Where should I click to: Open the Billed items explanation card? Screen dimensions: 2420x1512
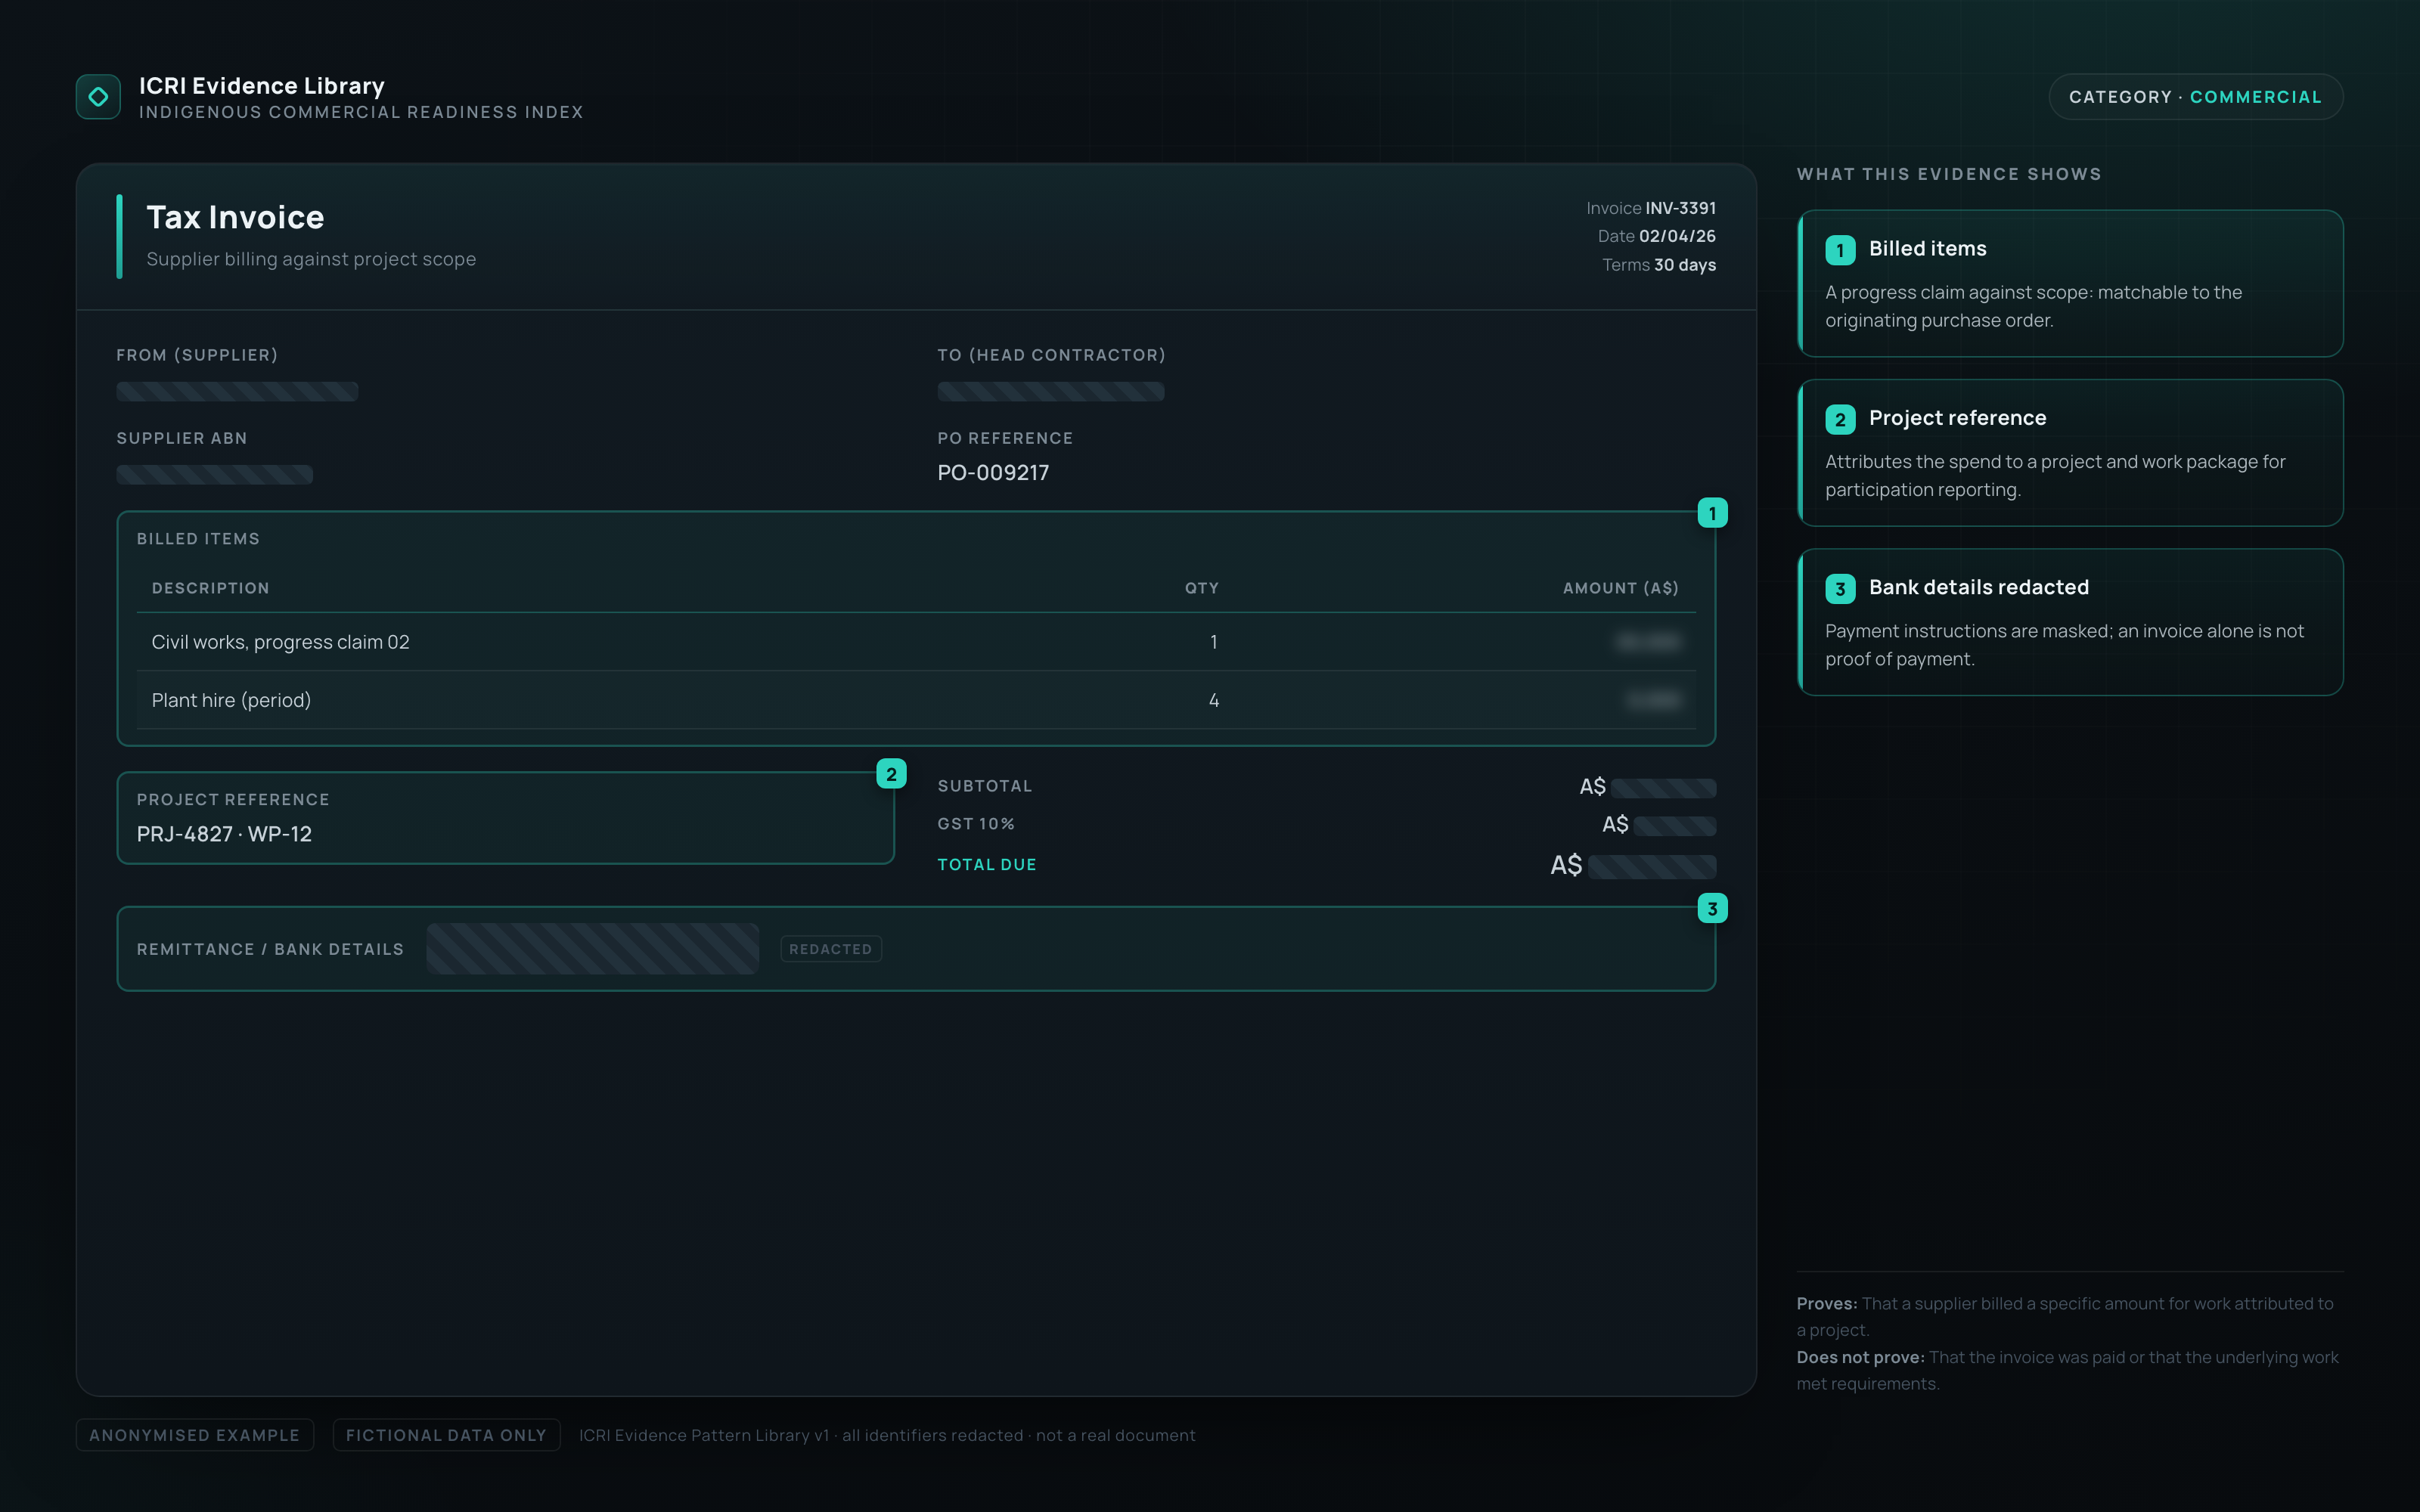[2070, 283]
